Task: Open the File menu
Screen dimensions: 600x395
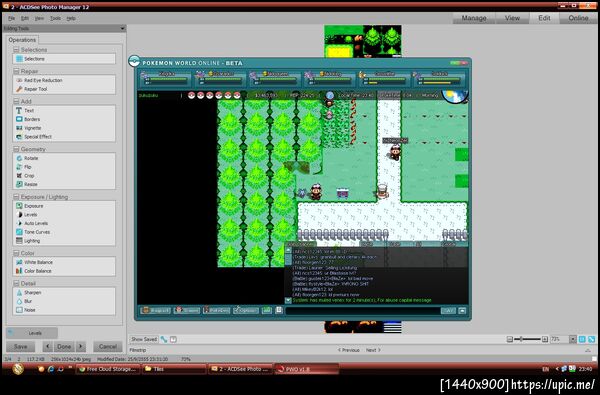Action: 11,18
